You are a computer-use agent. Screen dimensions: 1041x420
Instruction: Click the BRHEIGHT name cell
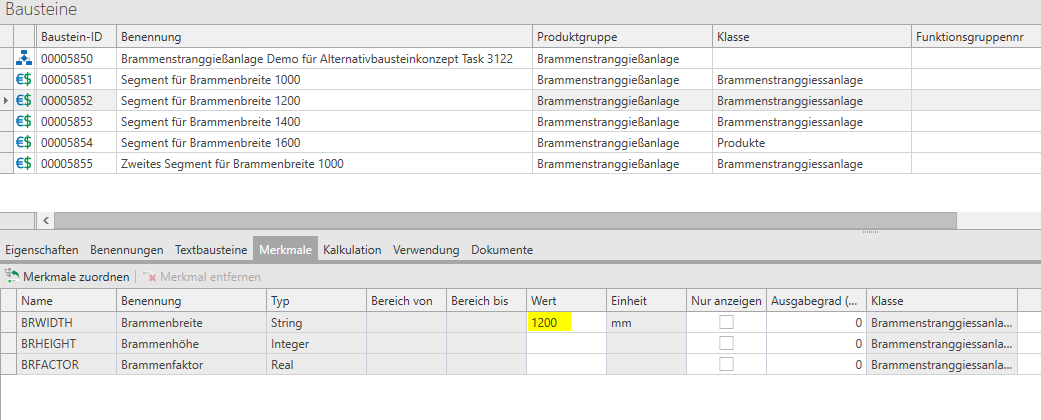66,344
